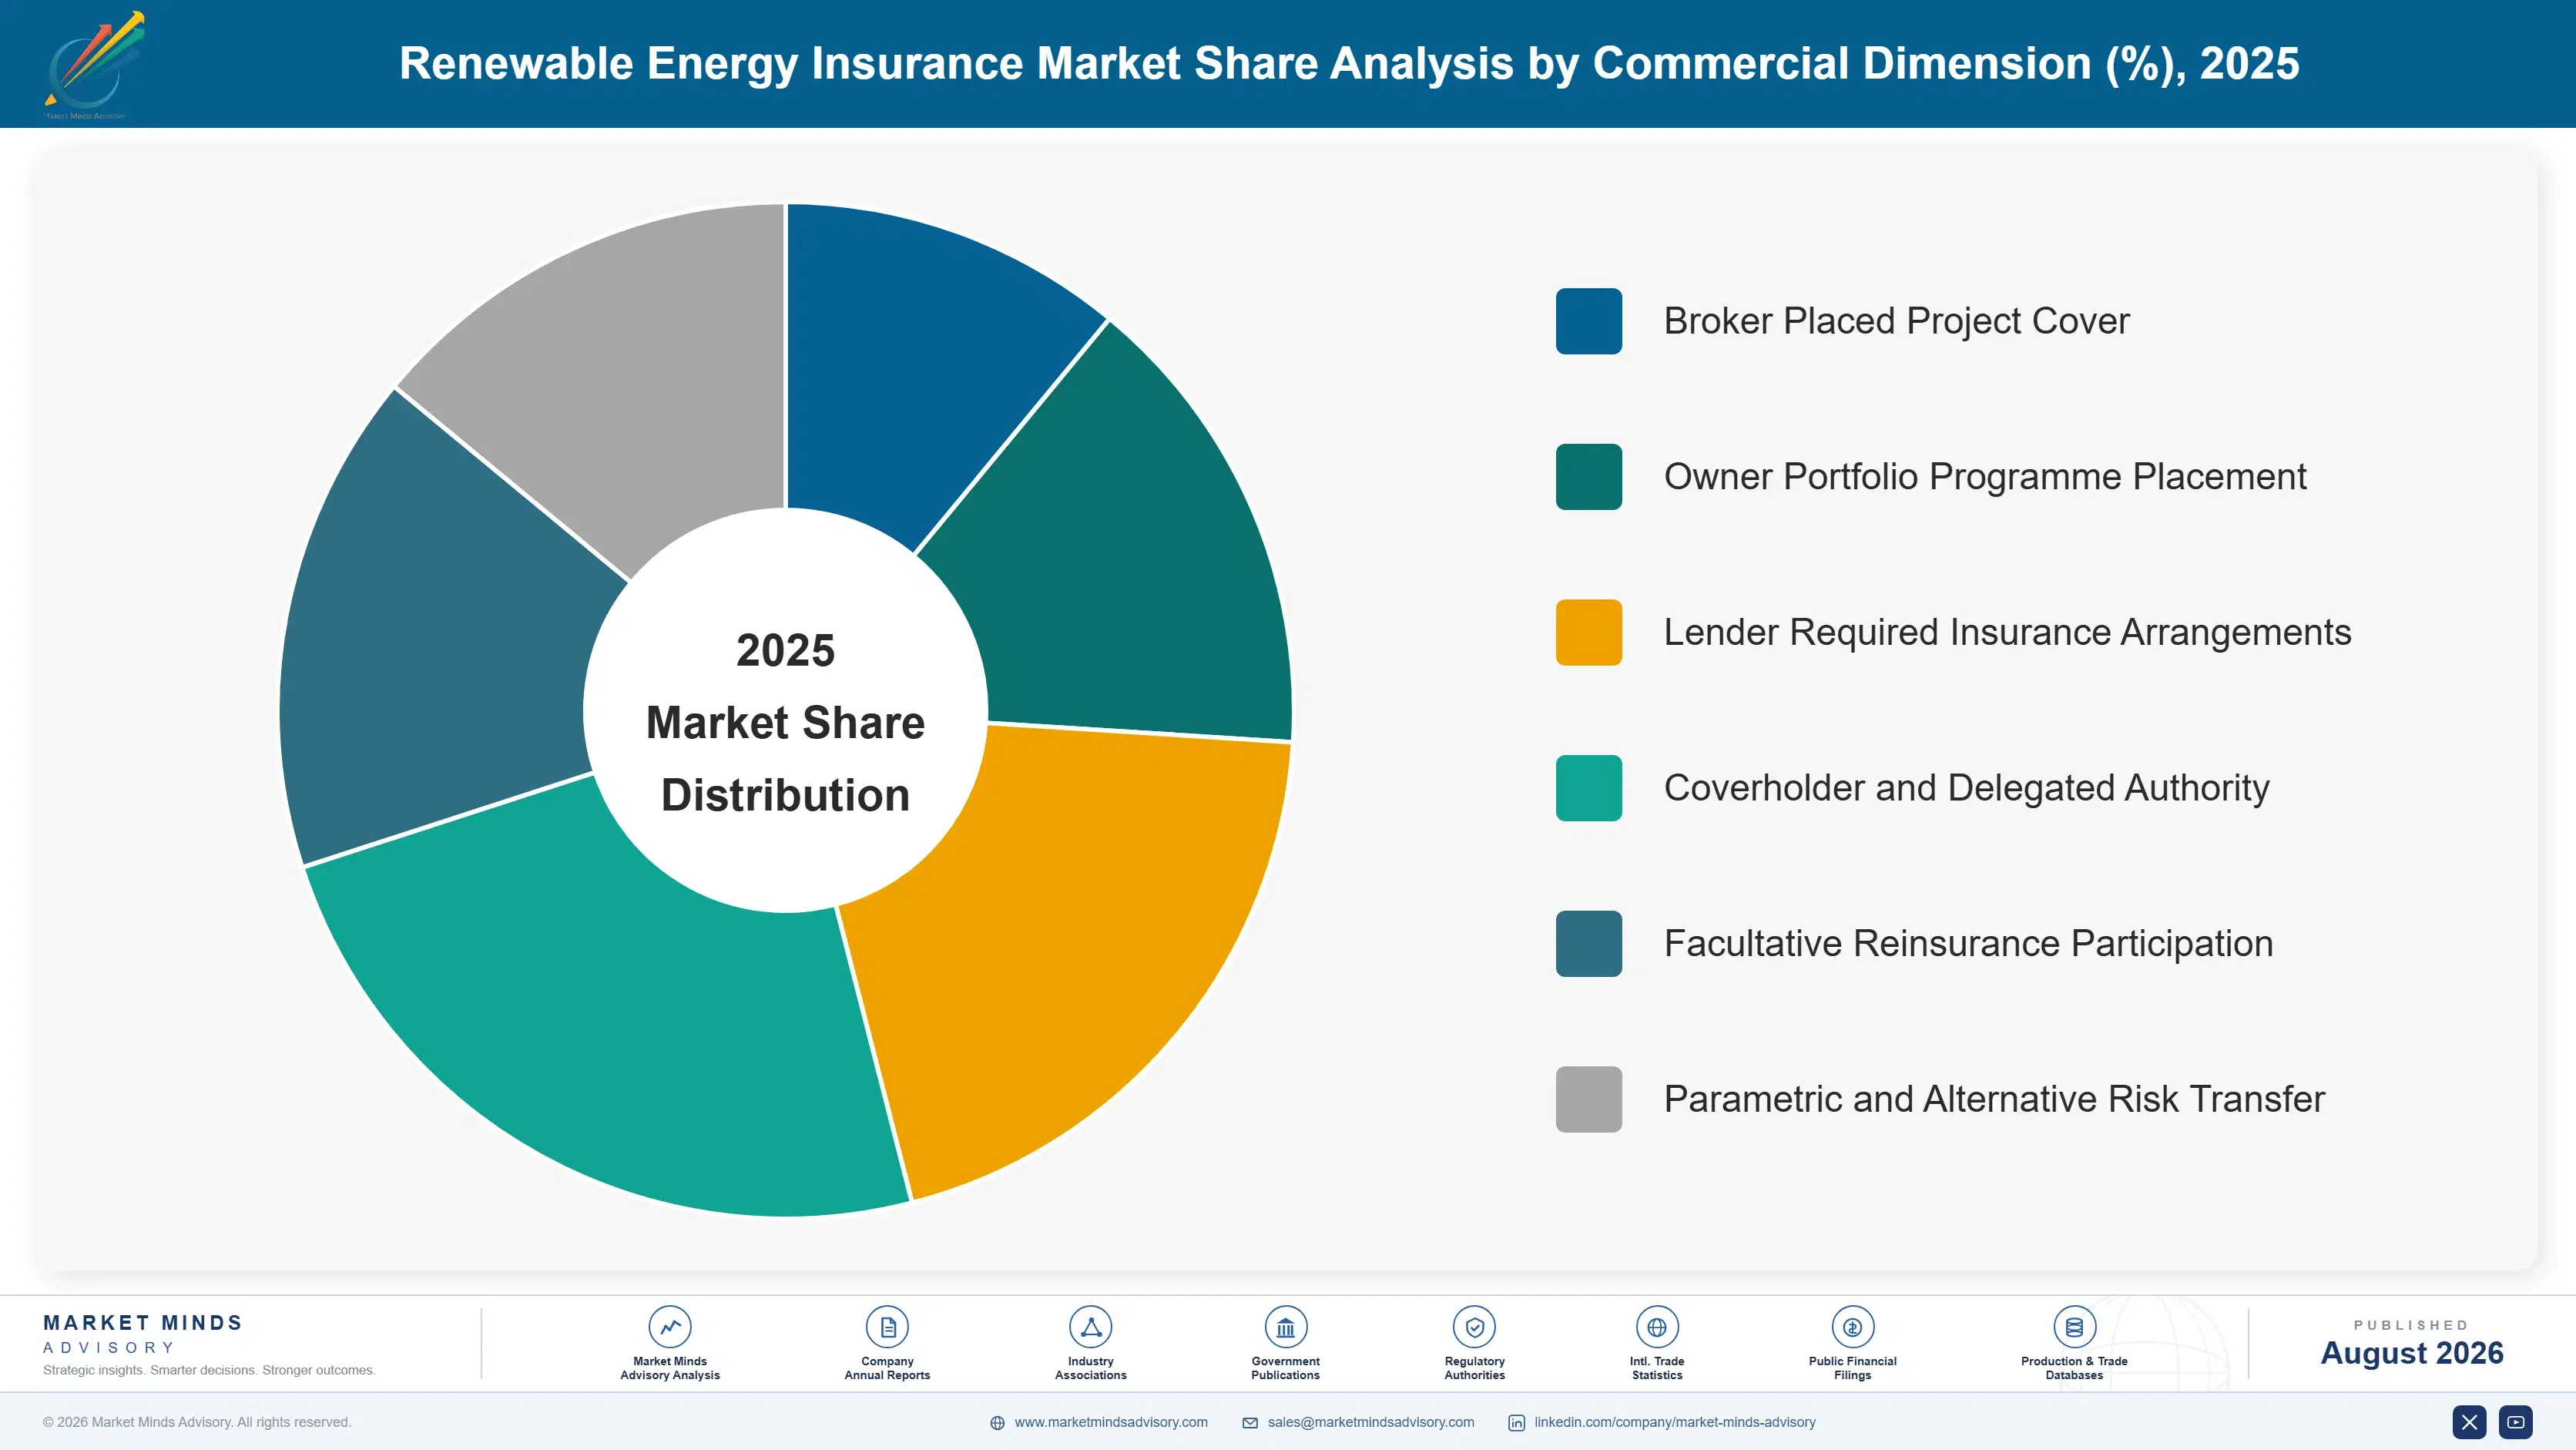The width and height of the screenshot is (2576, 1450).
Task: Click 'Broker Placed Project Cover' legend label
Action: [1896, 321]
